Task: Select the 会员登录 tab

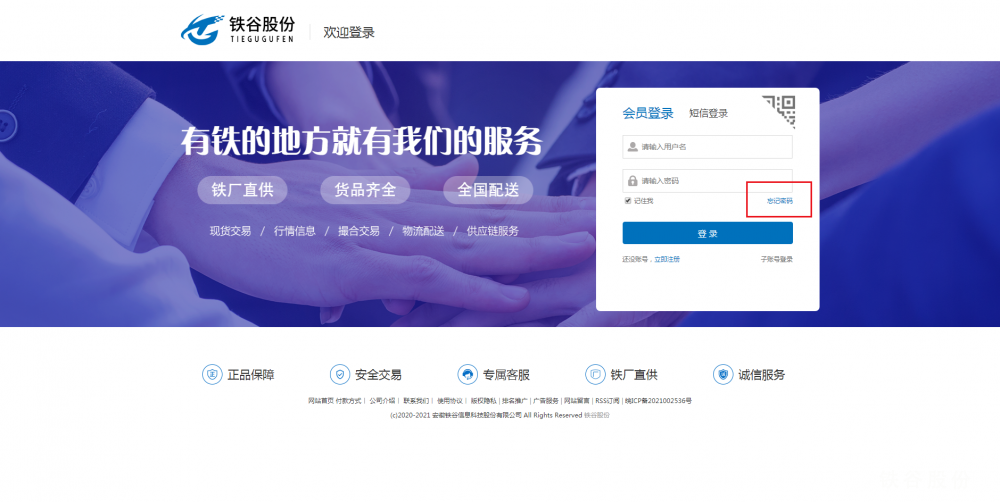Action: [648, 114]
